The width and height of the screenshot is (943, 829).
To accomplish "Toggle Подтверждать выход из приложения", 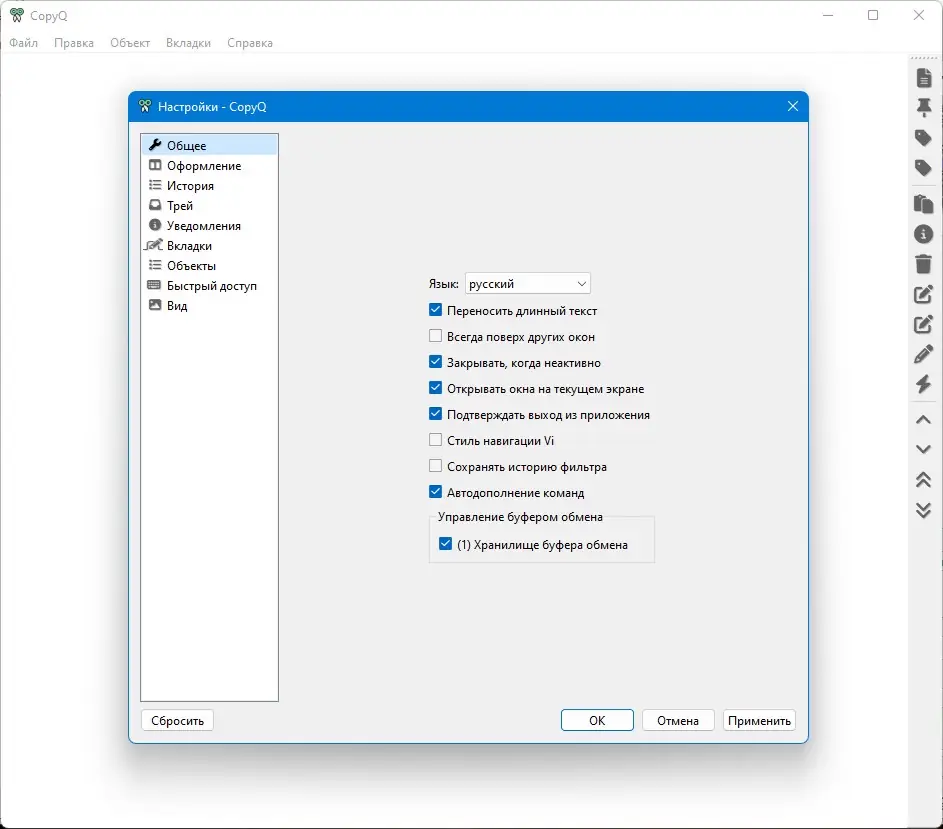I will 435,414.
